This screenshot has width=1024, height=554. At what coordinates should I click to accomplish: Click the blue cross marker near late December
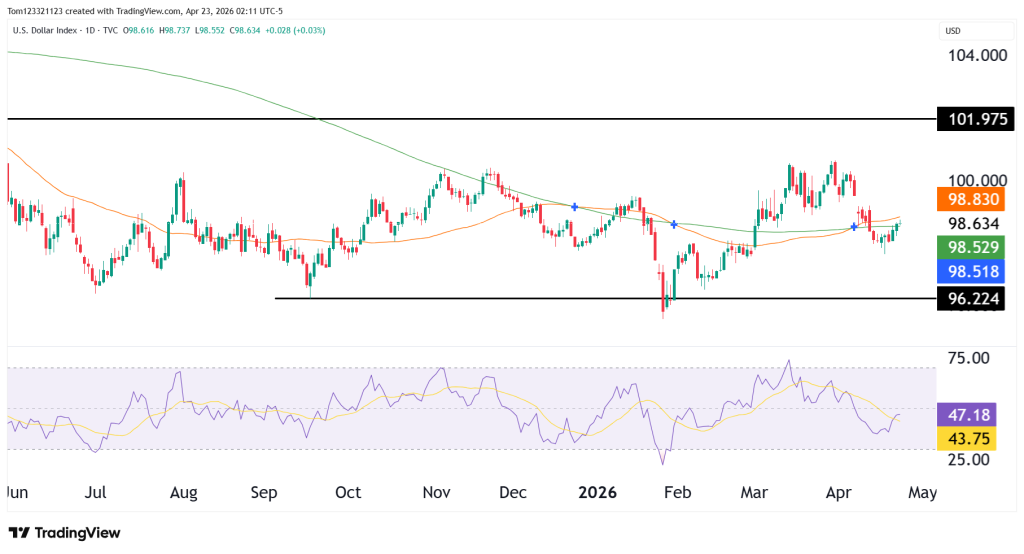click(574, 206)
